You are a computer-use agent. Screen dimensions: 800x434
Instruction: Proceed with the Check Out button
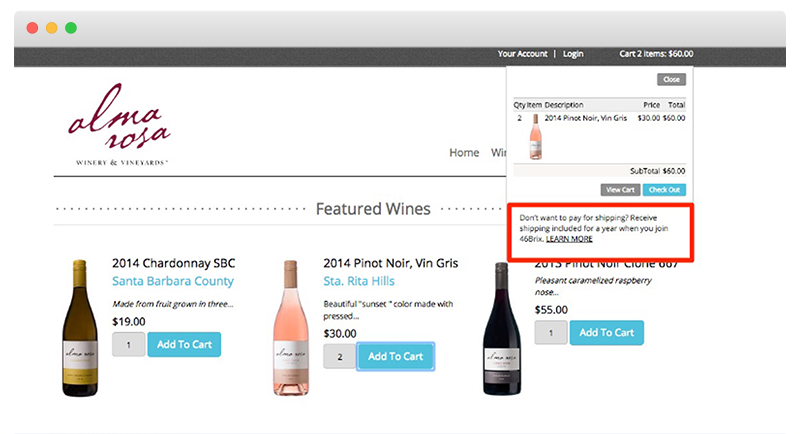click(x=664, y=190)
